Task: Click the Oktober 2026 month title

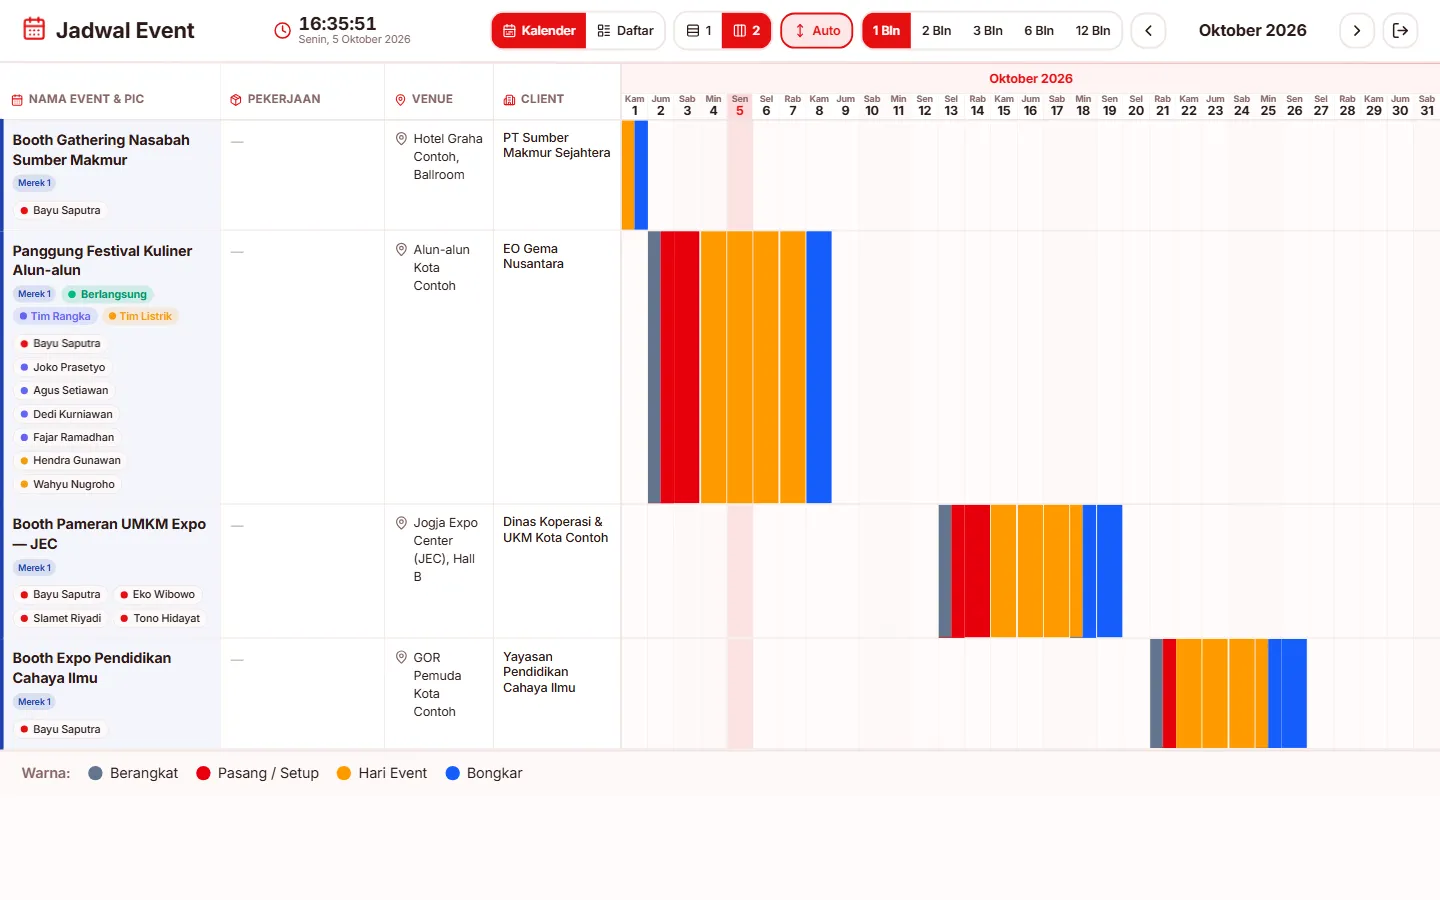Action: tap(1253, 31)
